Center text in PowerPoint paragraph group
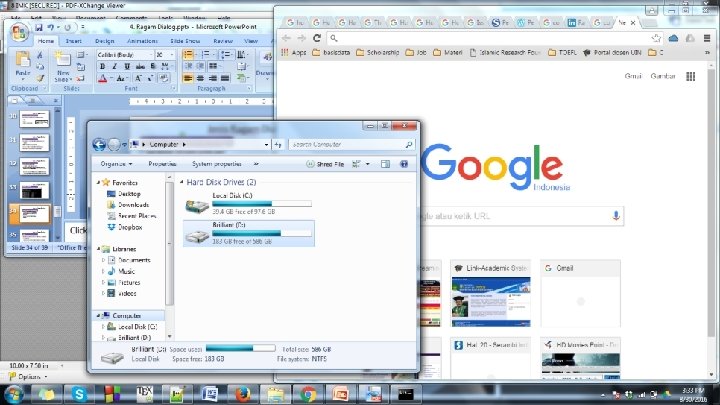 tap(200, 78)
